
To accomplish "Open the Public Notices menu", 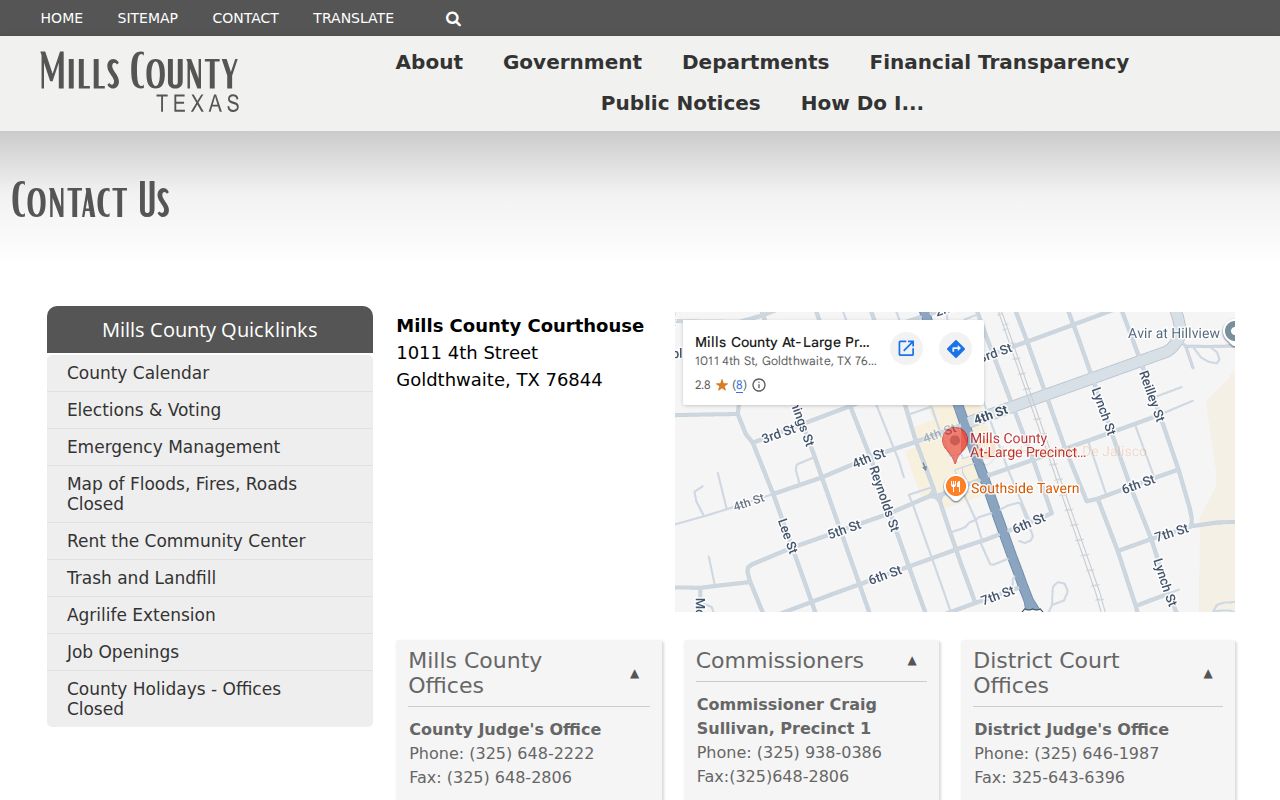I will (681, 103).
